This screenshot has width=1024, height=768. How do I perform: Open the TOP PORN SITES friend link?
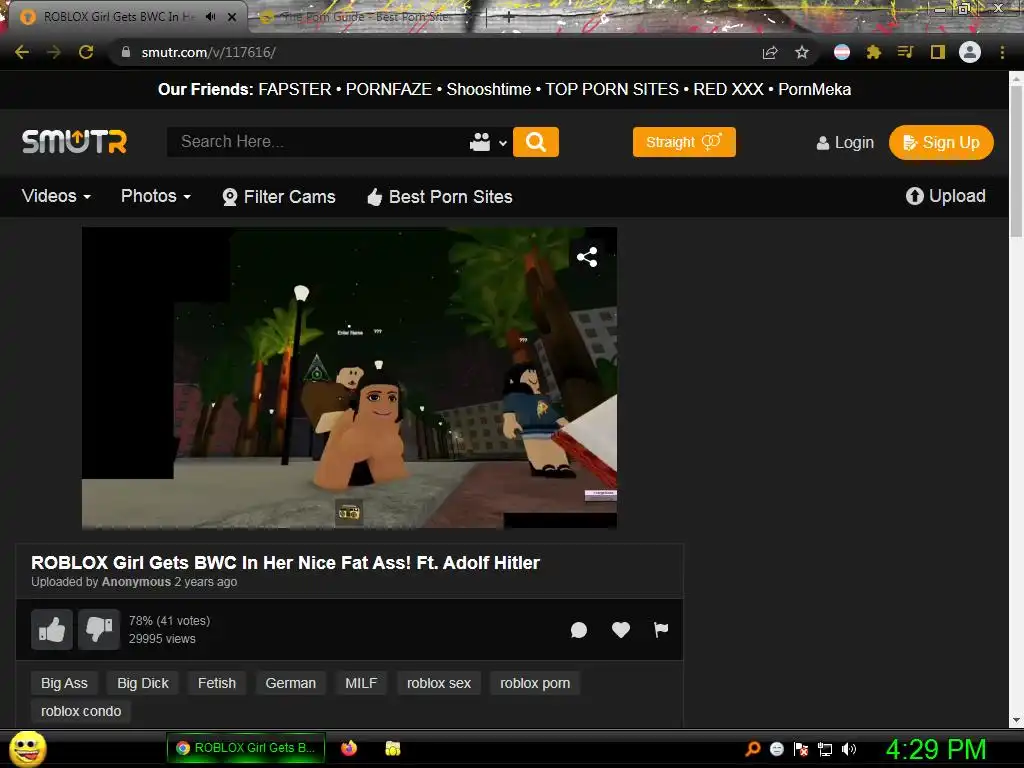point(612,89)
